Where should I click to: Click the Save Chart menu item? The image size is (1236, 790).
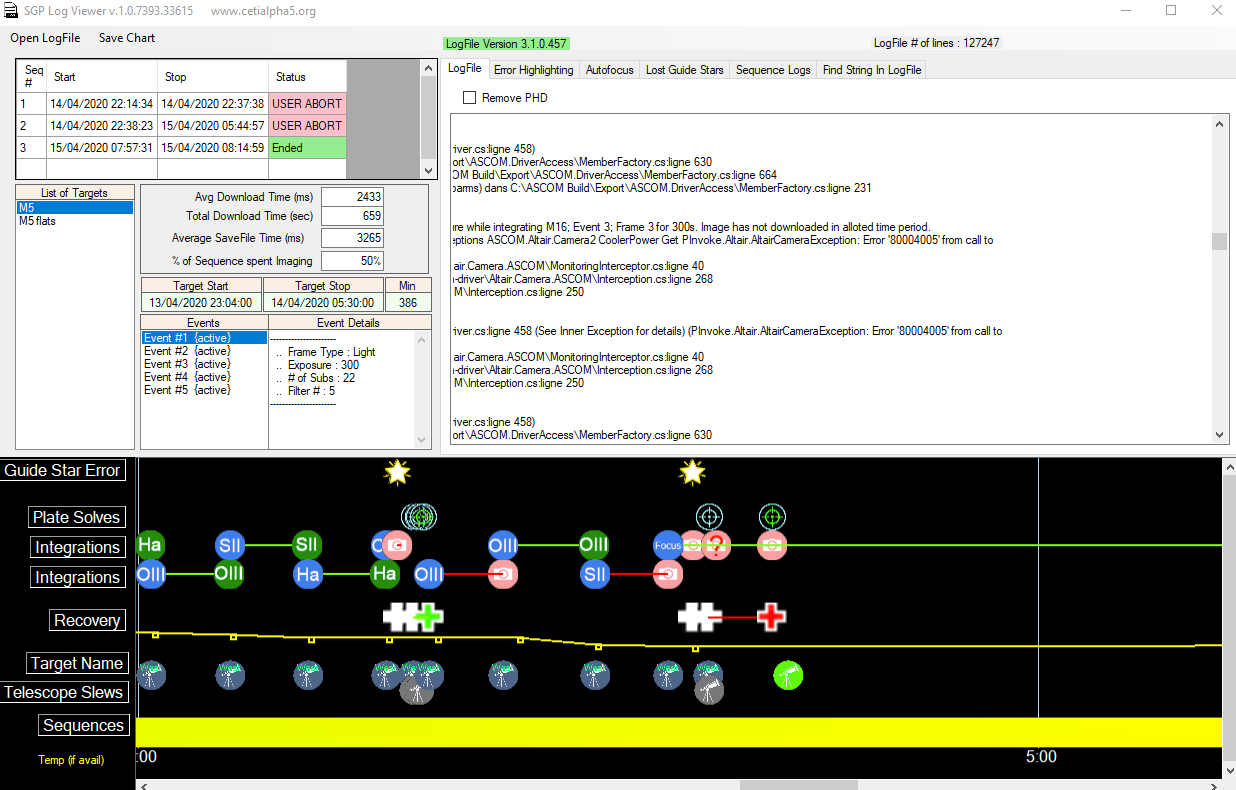tap(127, 38)
